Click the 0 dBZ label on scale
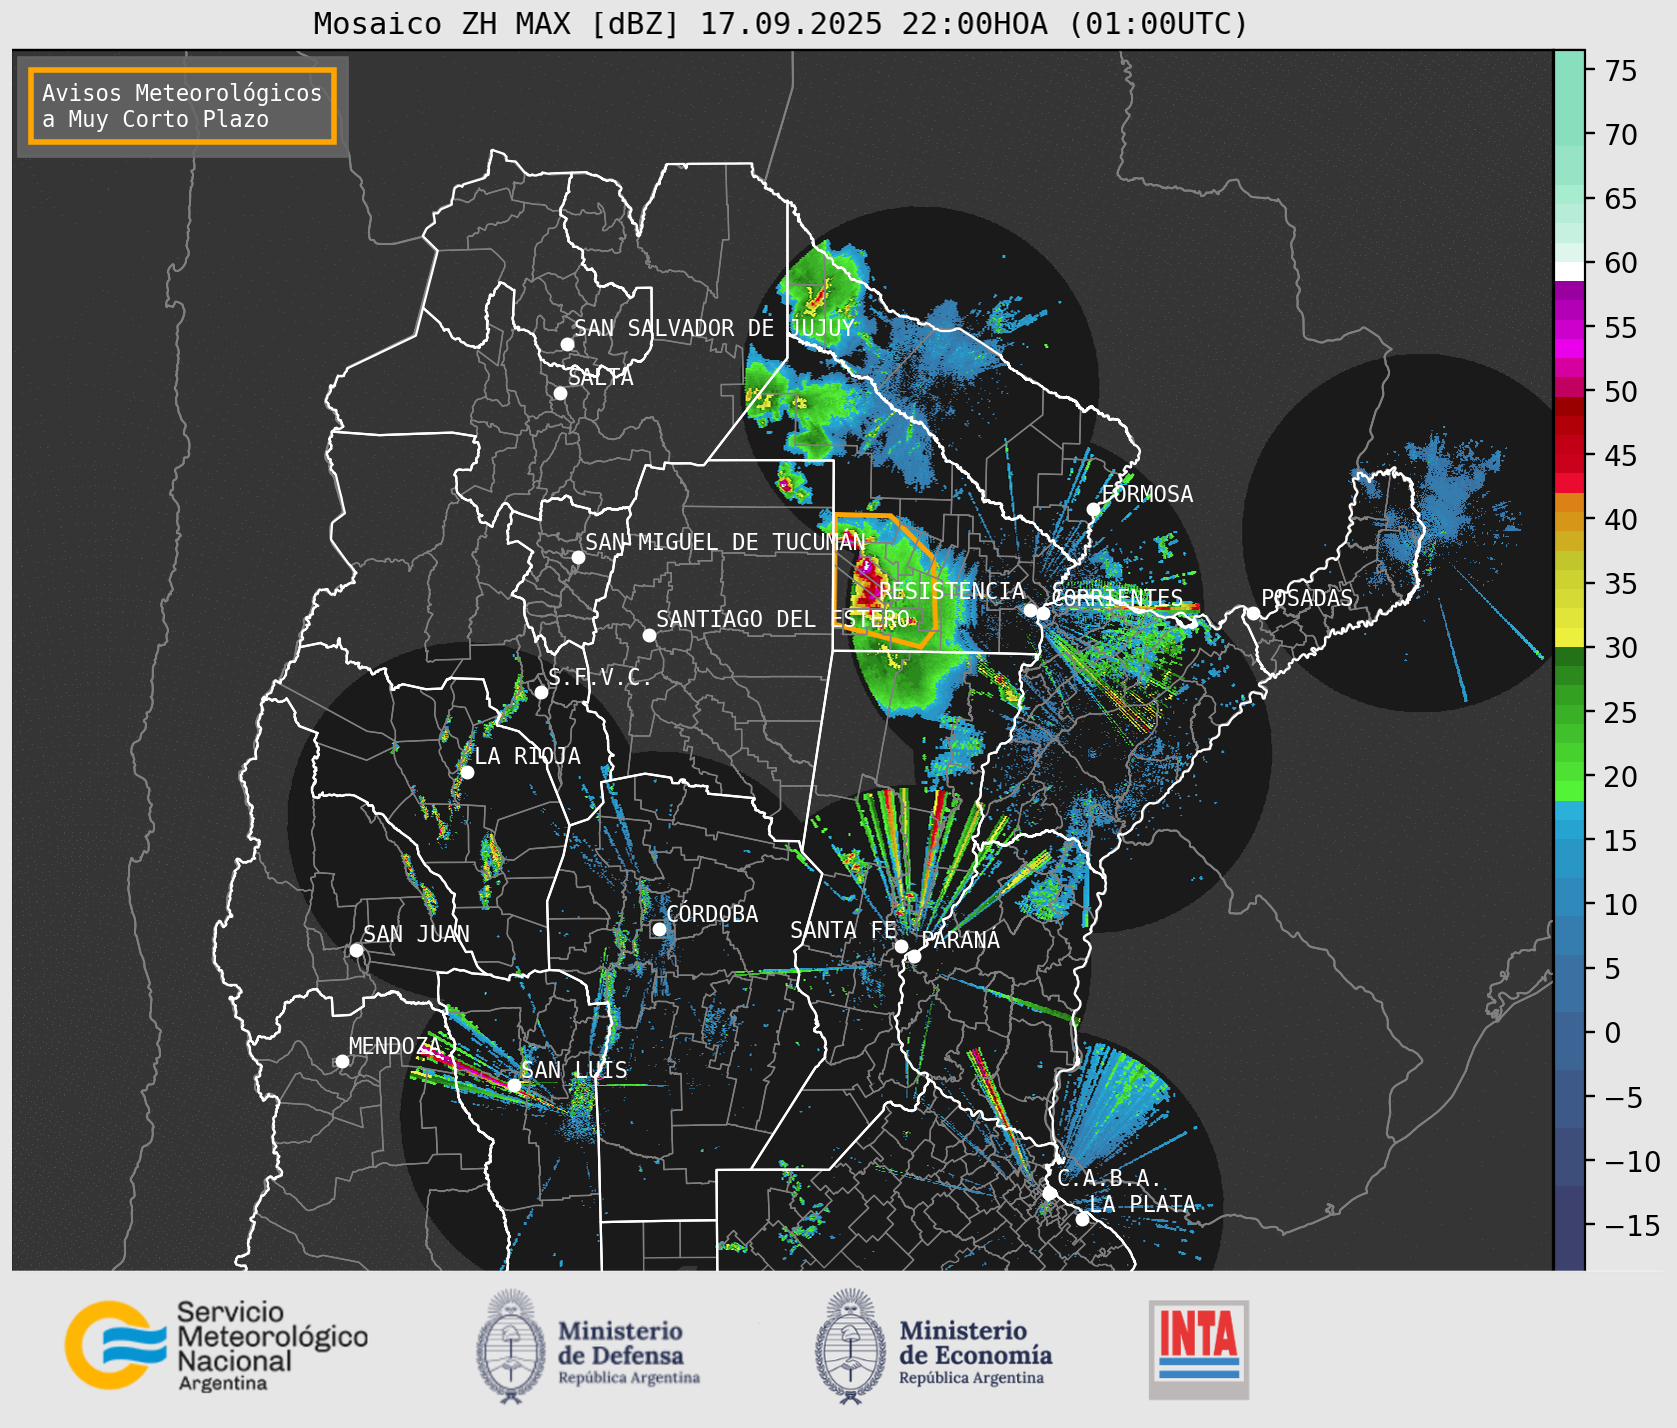This screenshot has width=1677, height=1428. (1612, 1033)
